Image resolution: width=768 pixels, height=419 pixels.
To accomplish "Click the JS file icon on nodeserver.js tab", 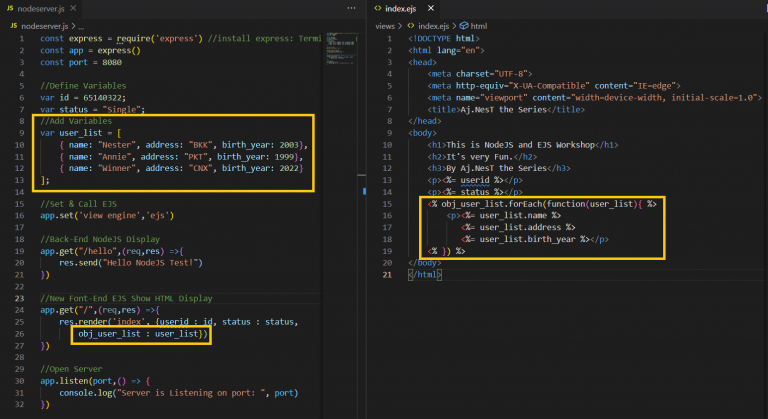I will pyautogui.click(x=9, y=8).
